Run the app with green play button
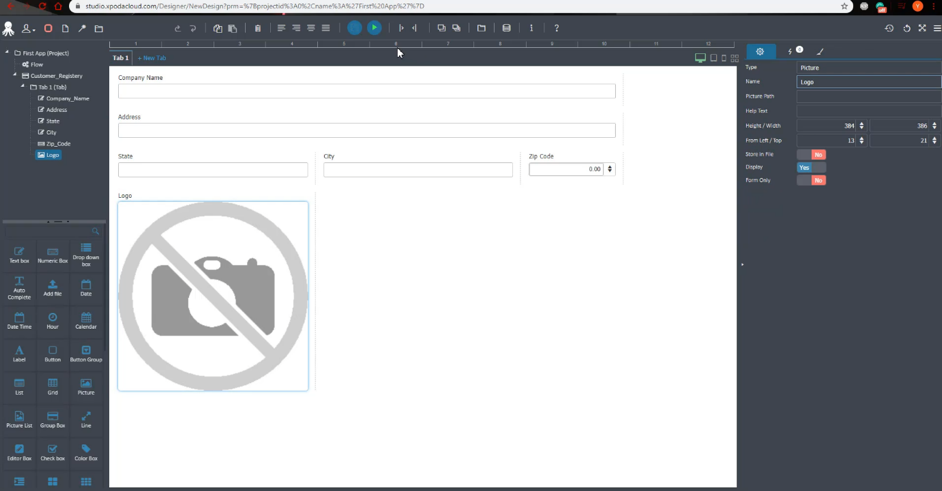Viewport: 942px width, 491px height. pos(374,28)
